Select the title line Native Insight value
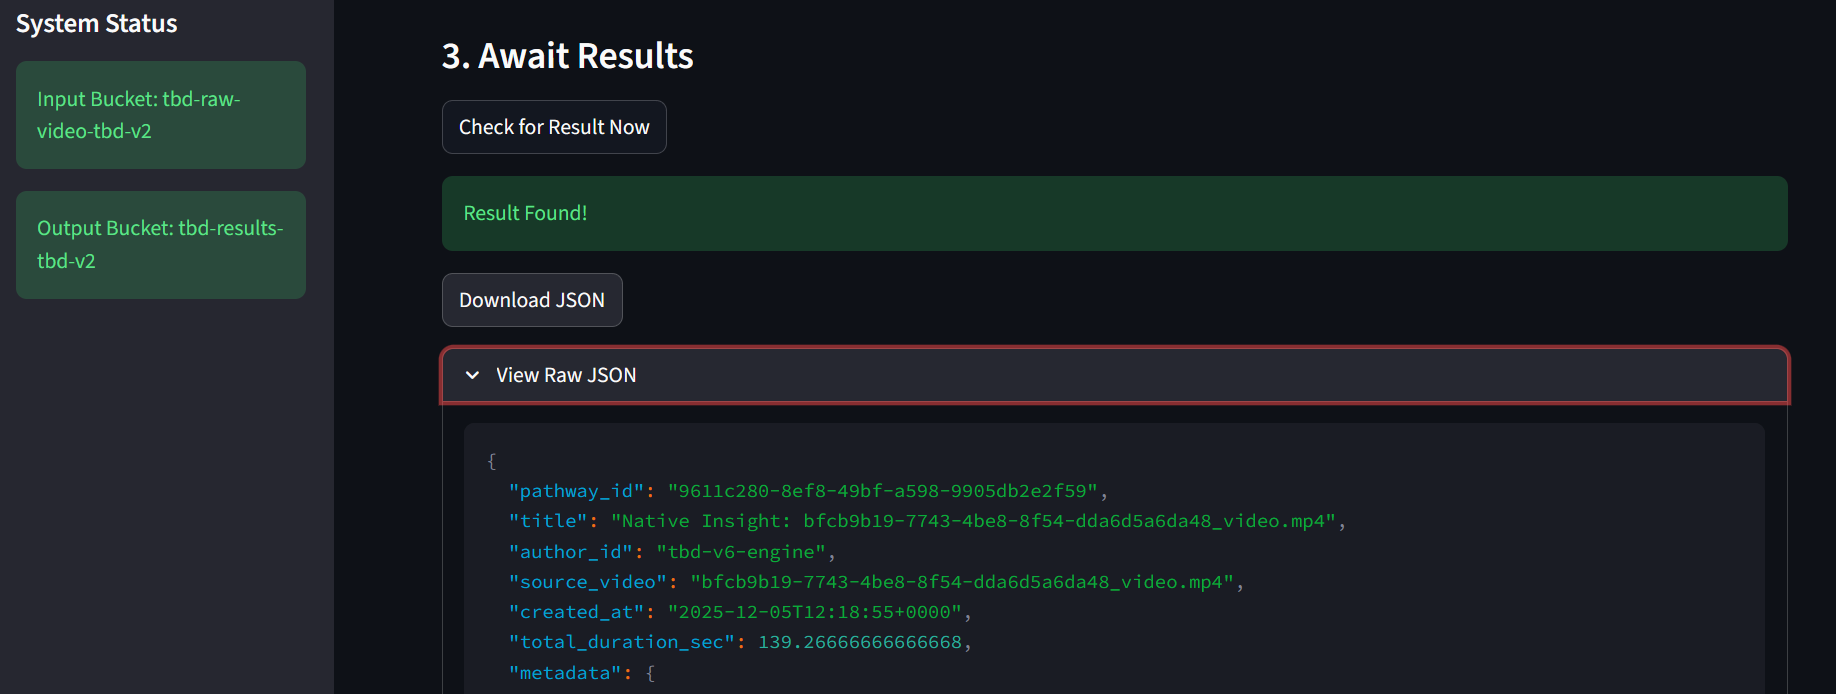This screenshot has width=1836, height=694. 974,521
